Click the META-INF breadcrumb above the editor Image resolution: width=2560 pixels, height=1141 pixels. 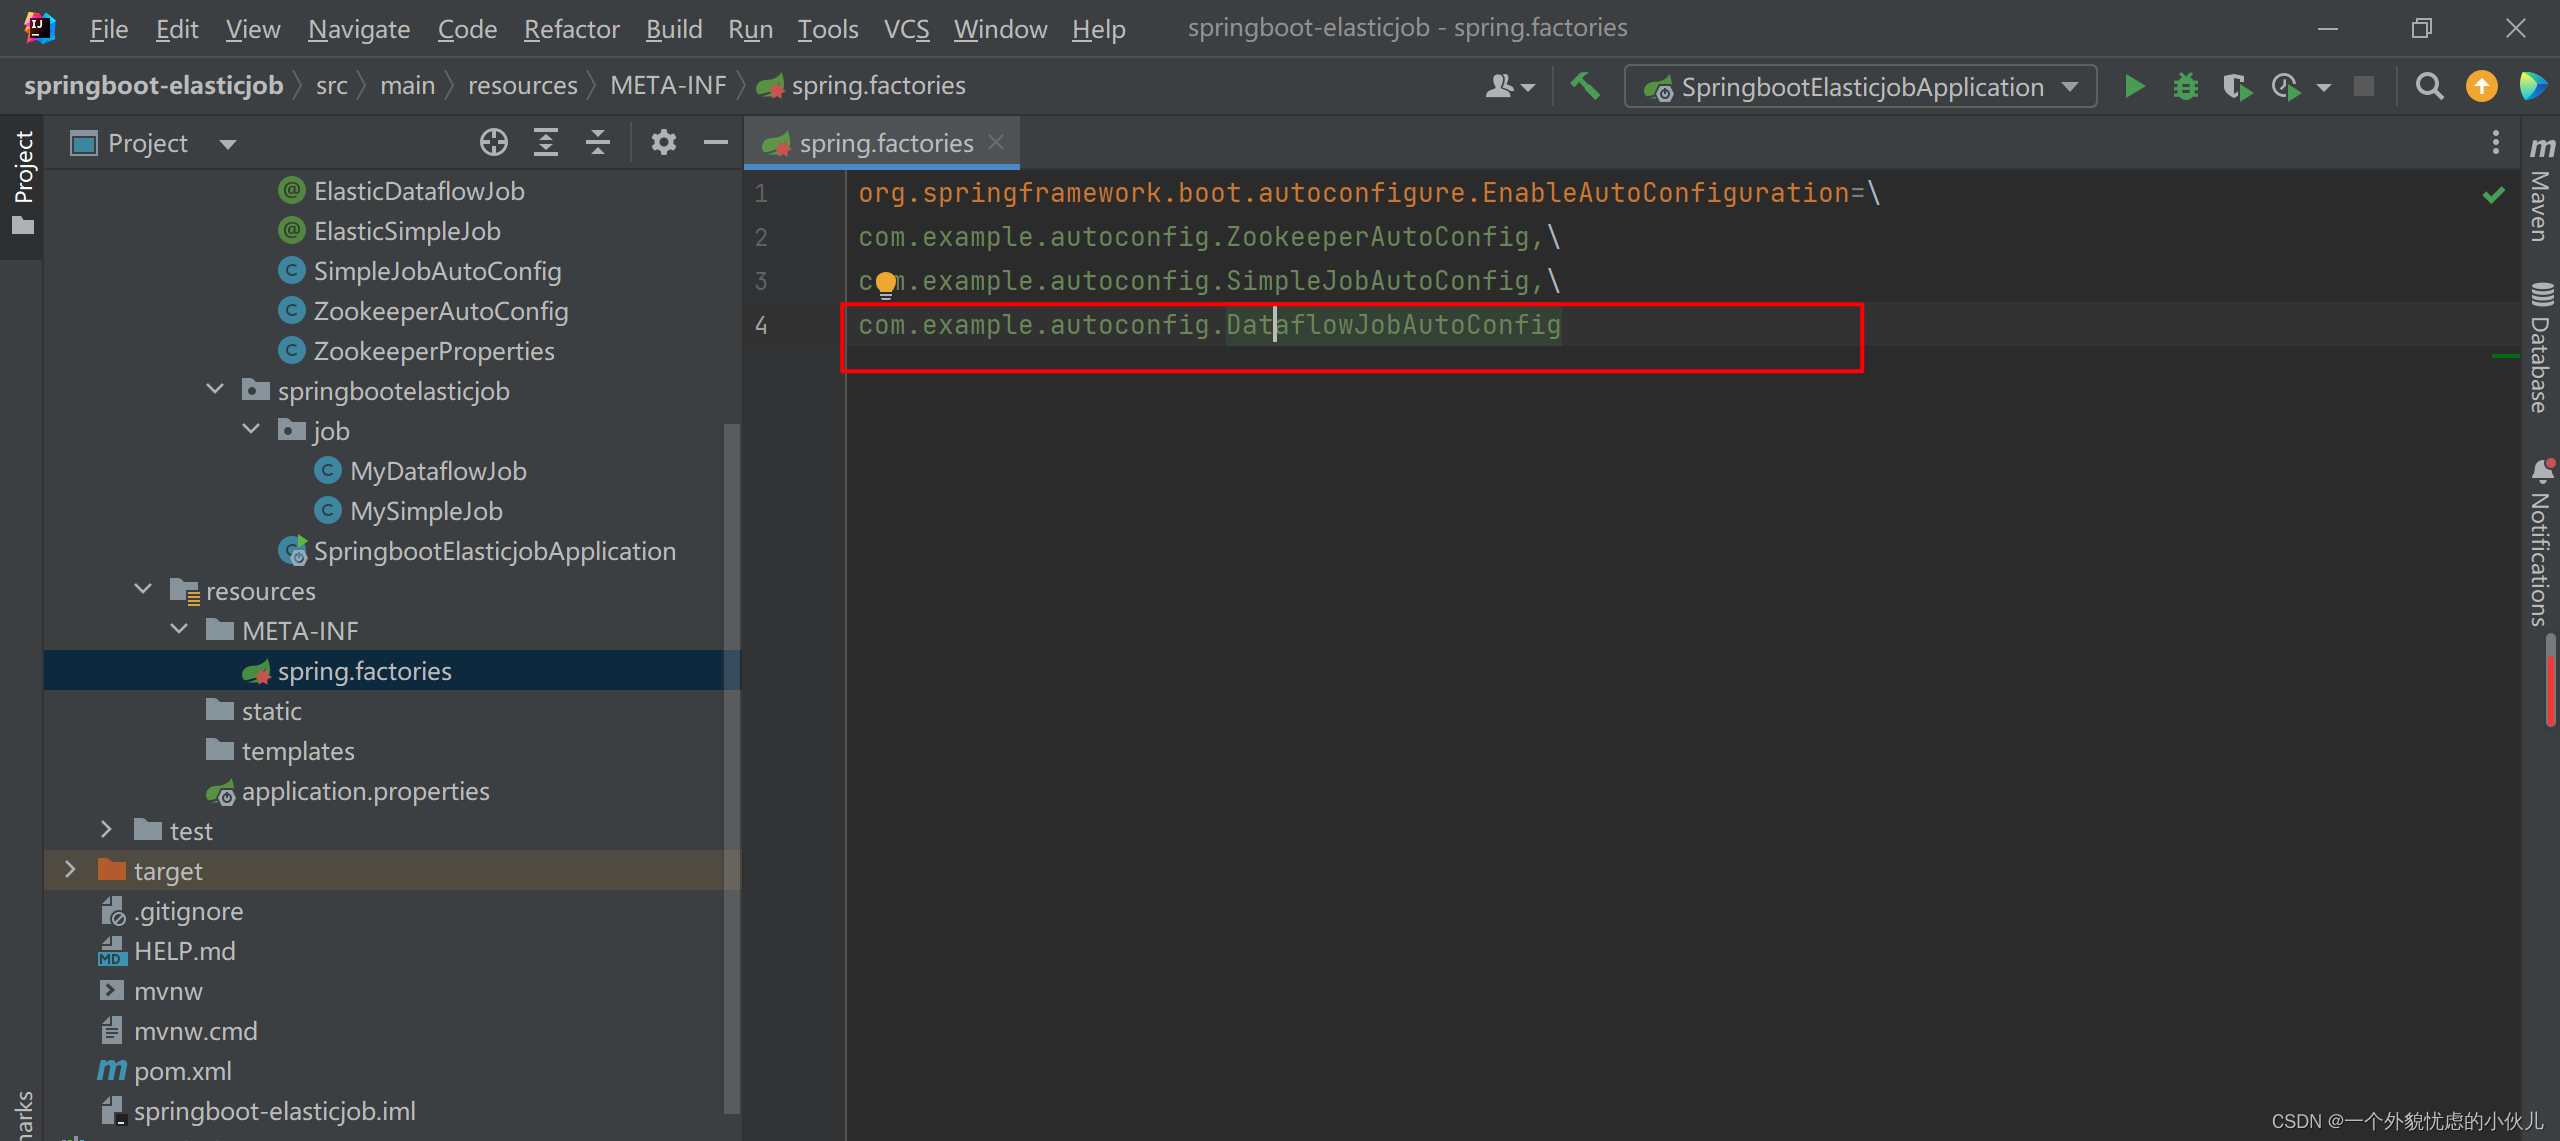point(668,85)
